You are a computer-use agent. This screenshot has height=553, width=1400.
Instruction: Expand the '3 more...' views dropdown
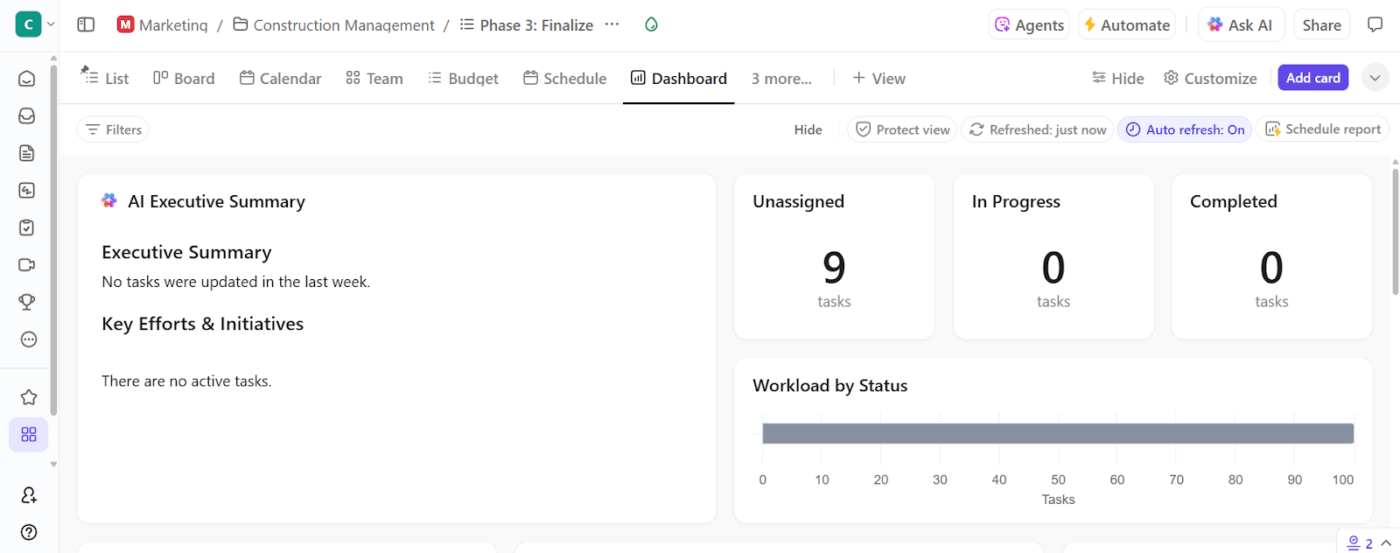tap(781, 78)
